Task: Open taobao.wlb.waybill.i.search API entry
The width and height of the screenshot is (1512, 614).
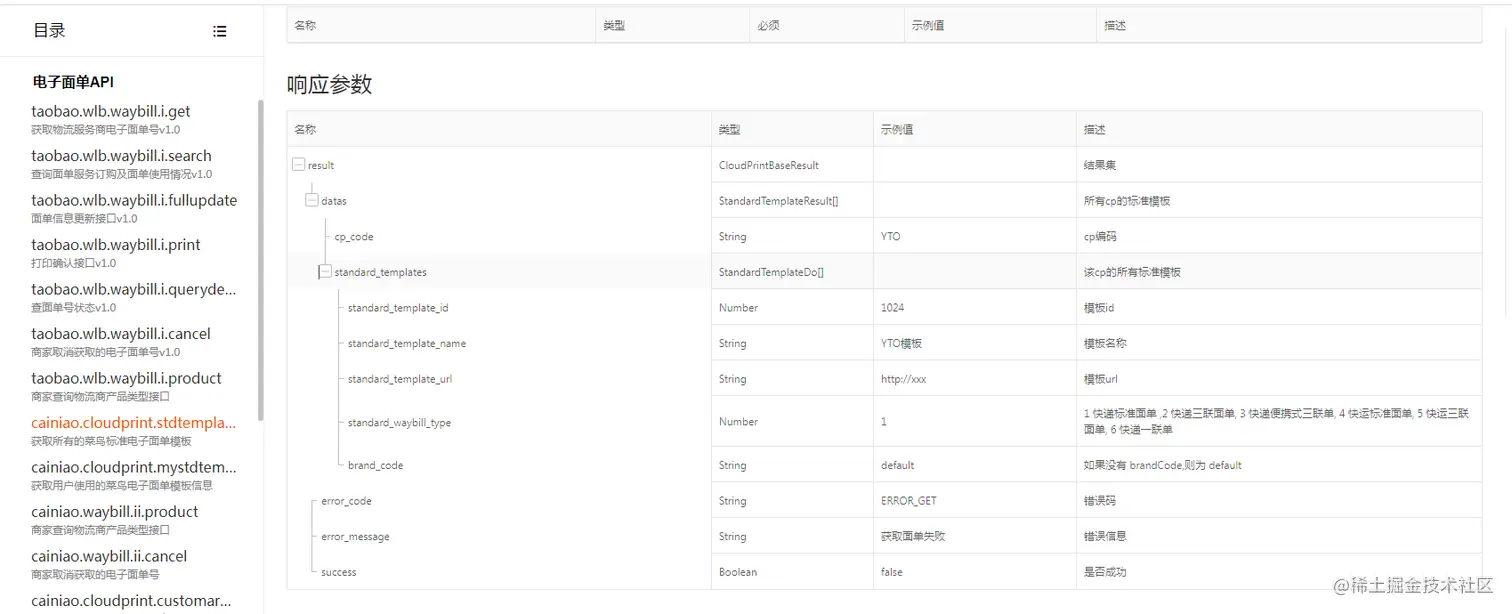Action: click(121, 155)
